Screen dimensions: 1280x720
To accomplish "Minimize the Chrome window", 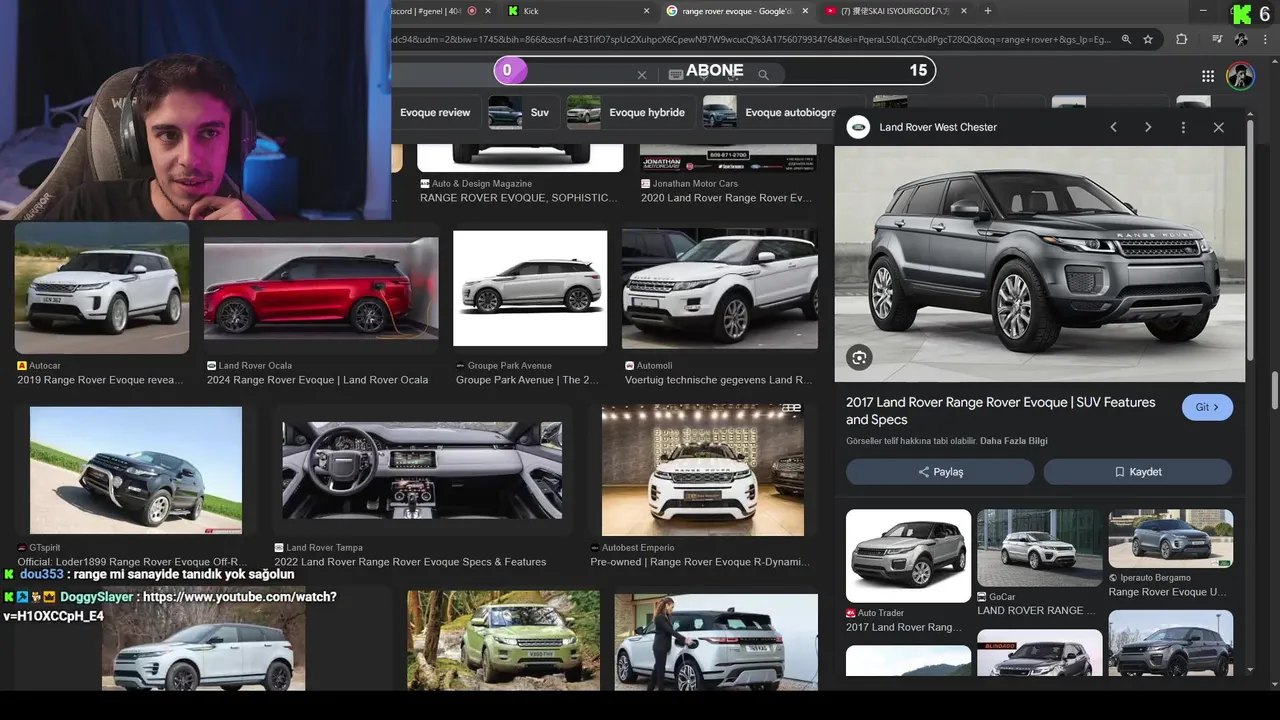I will click(1204, 11).
